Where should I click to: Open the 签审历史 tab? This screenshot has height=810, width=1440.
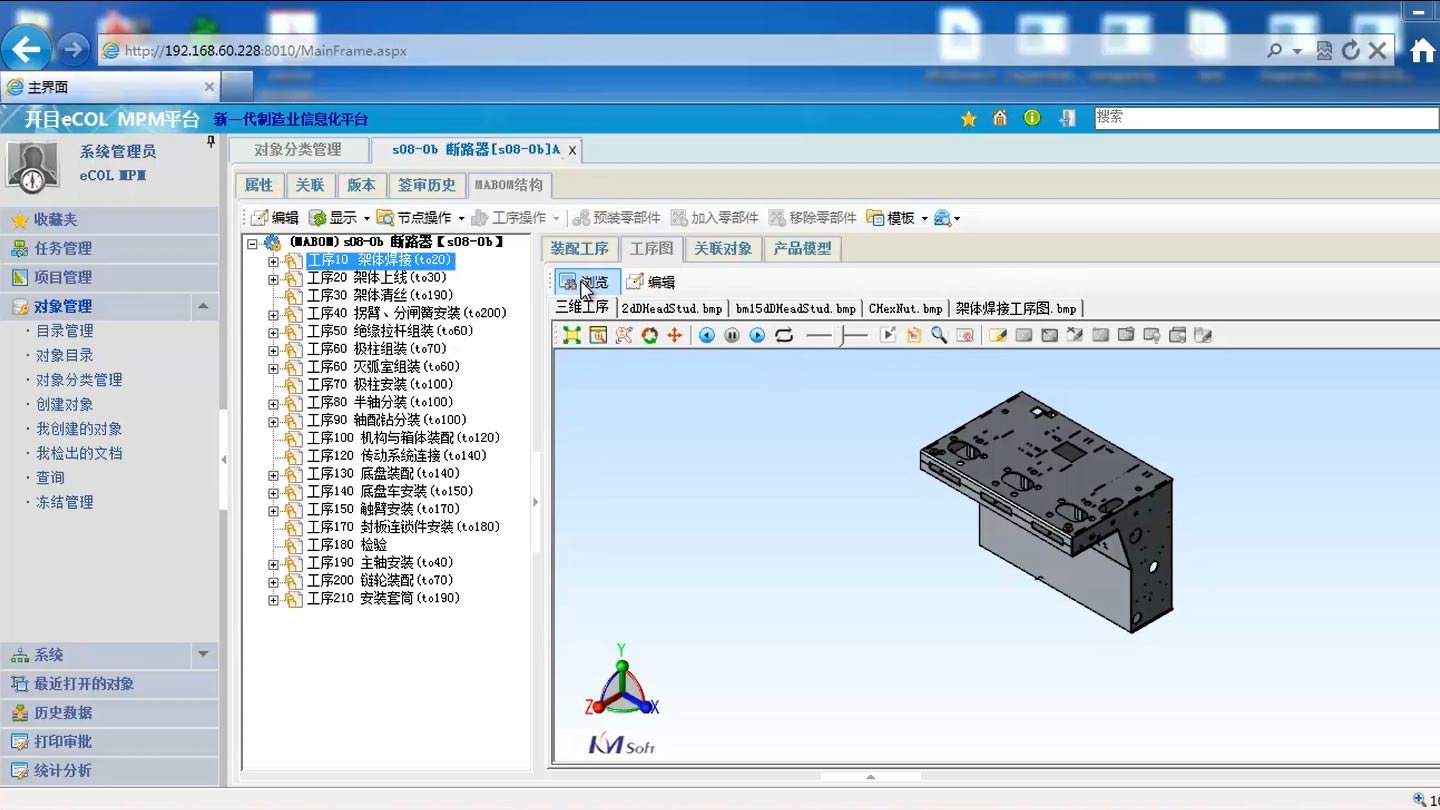coord(427,185)
